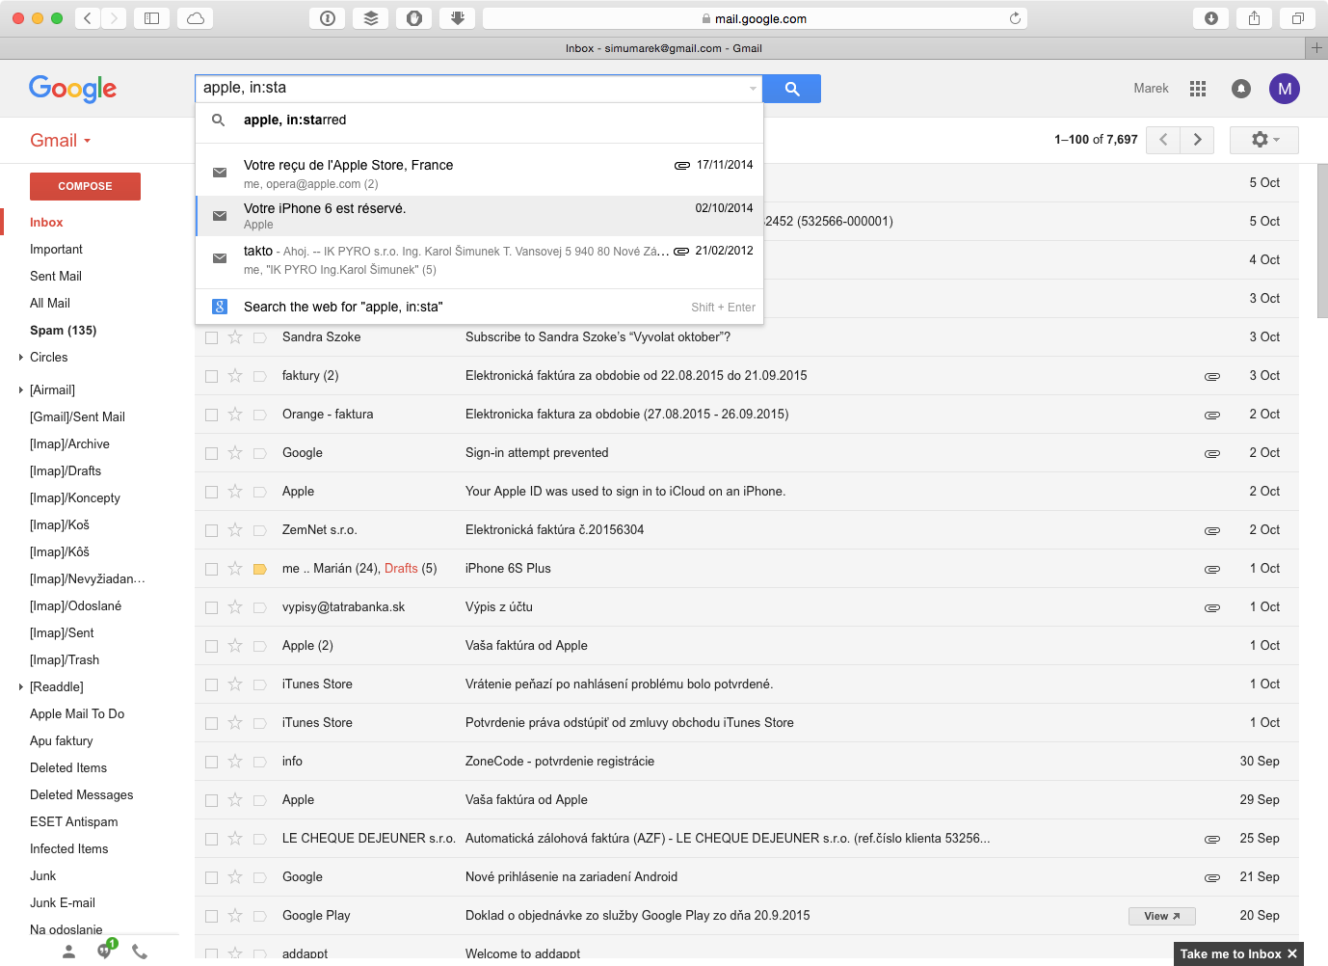Open a new Safari tab with plus
The height and width of the screenshot is (966, 1328).
pyautogui.click(x=1316, y=48)
